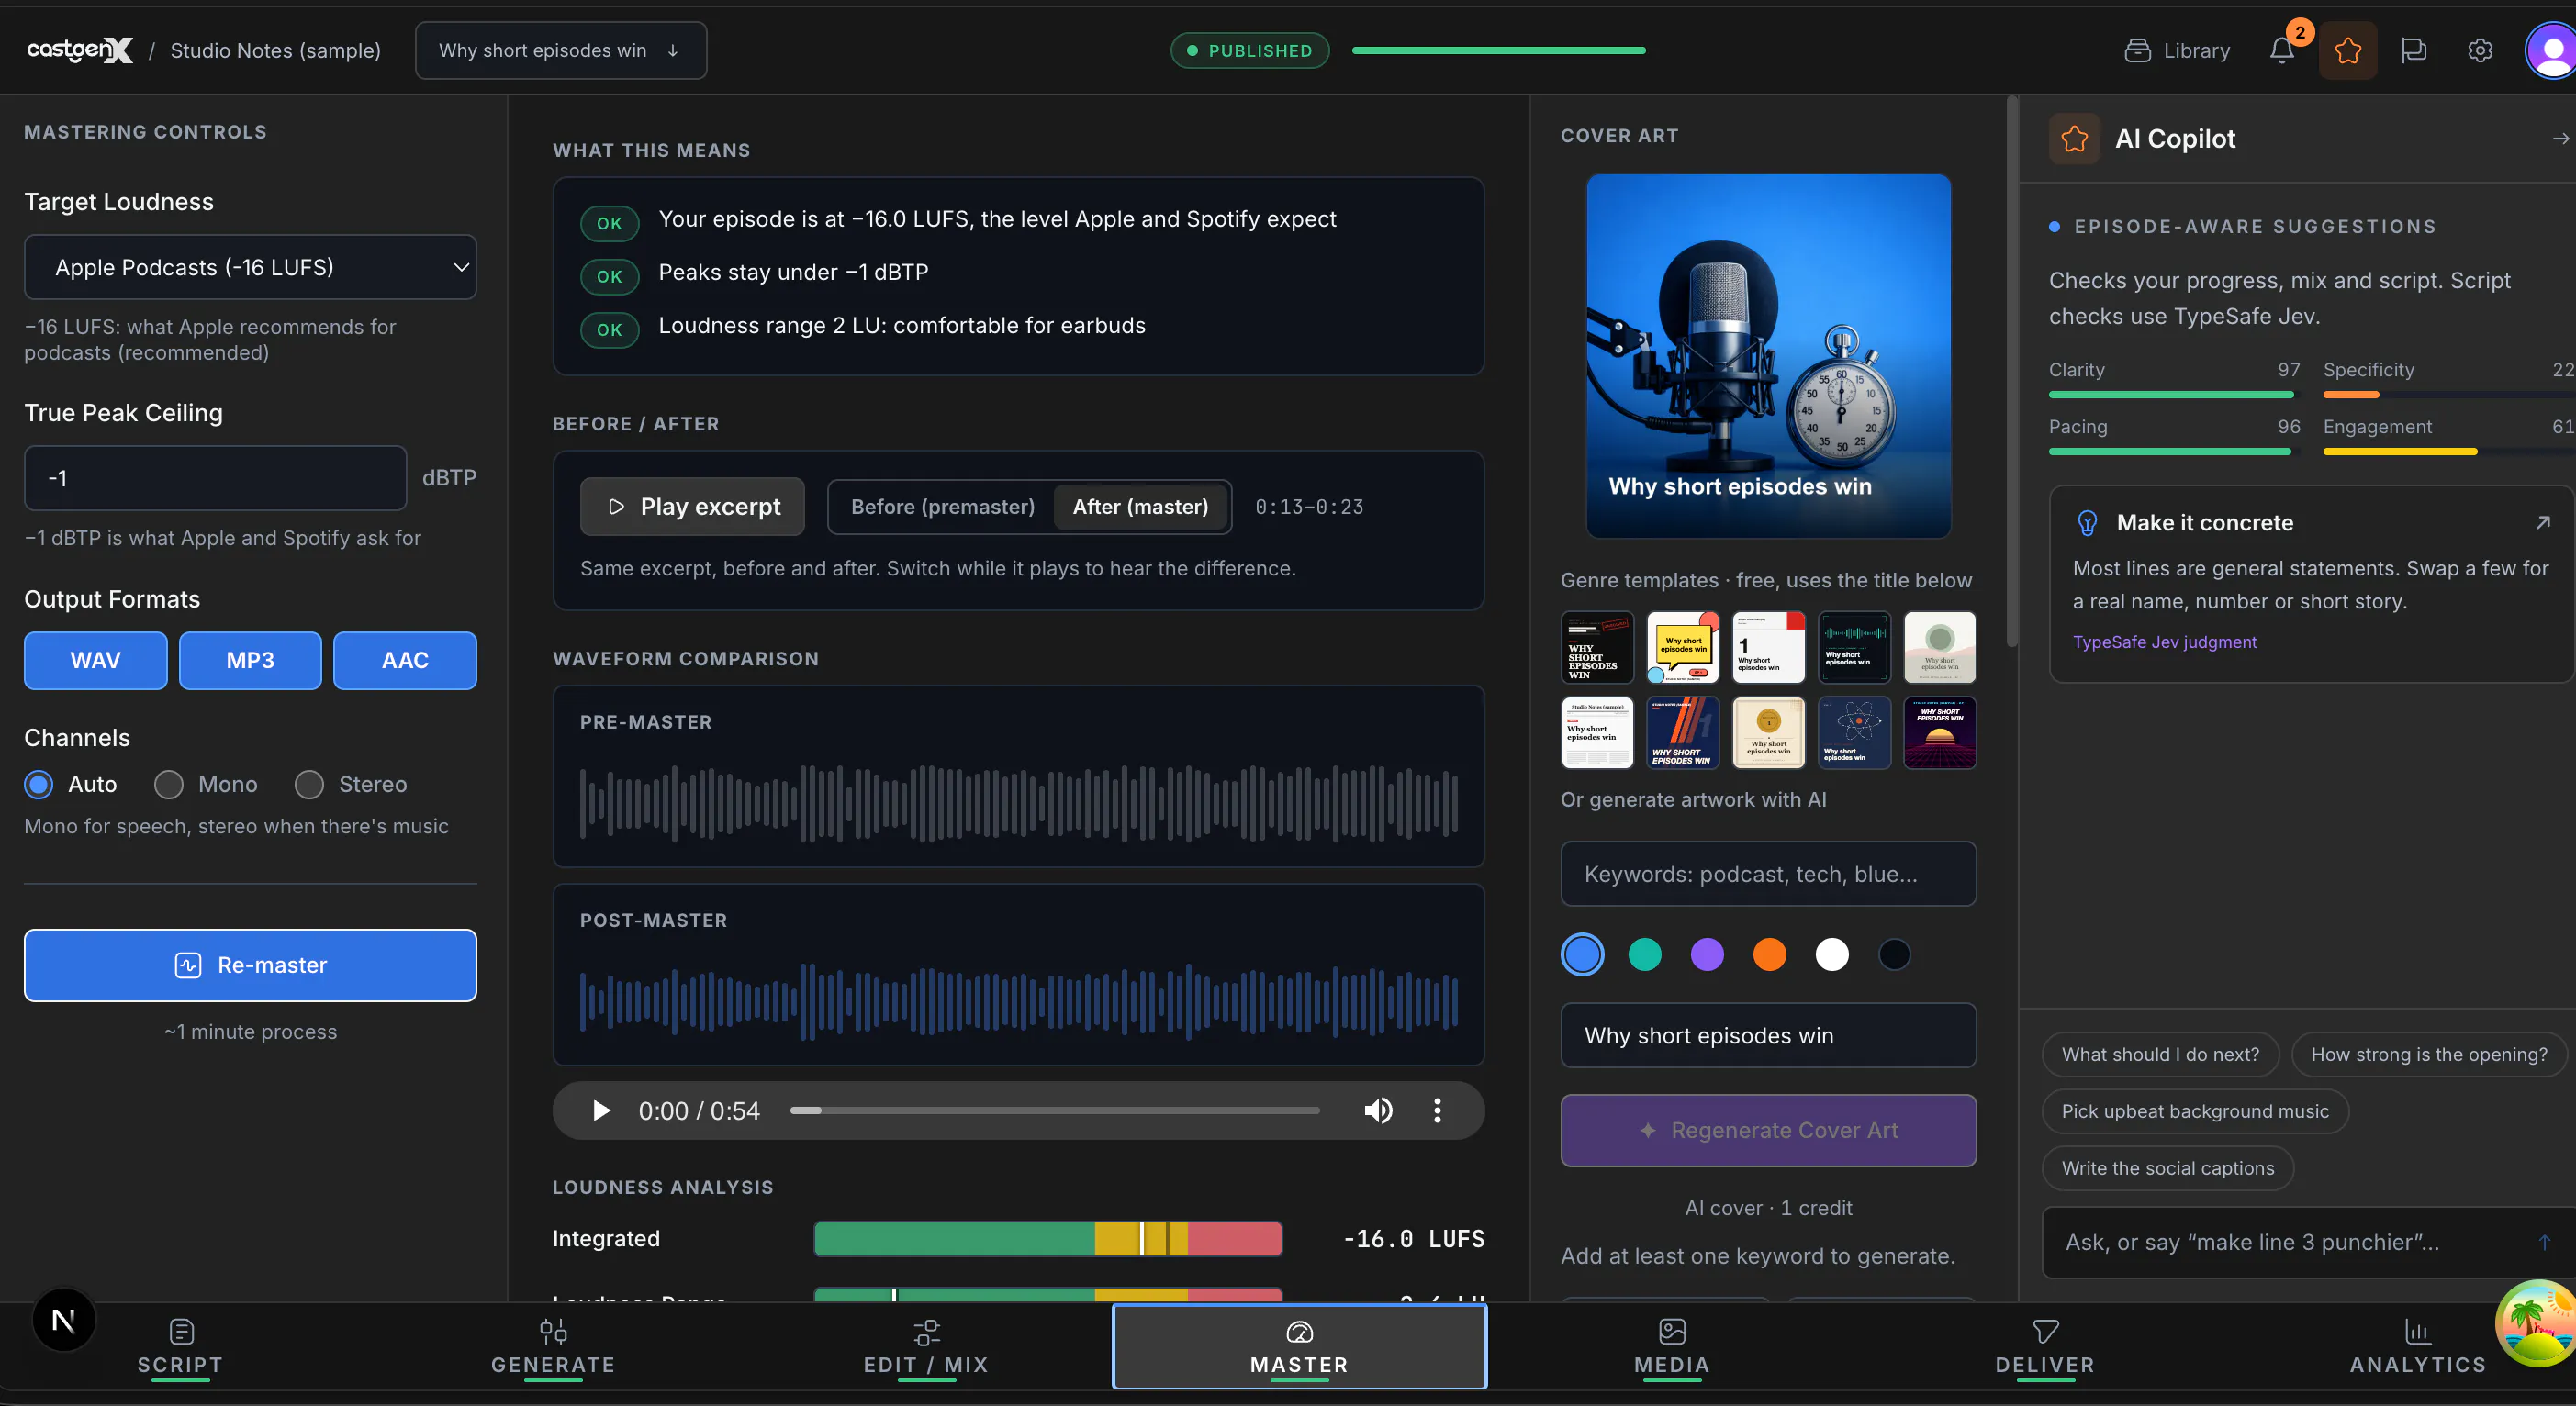The image size is (2576, 1406).
Task: Toggle the MP3 output format
Action: click(250, 660)
